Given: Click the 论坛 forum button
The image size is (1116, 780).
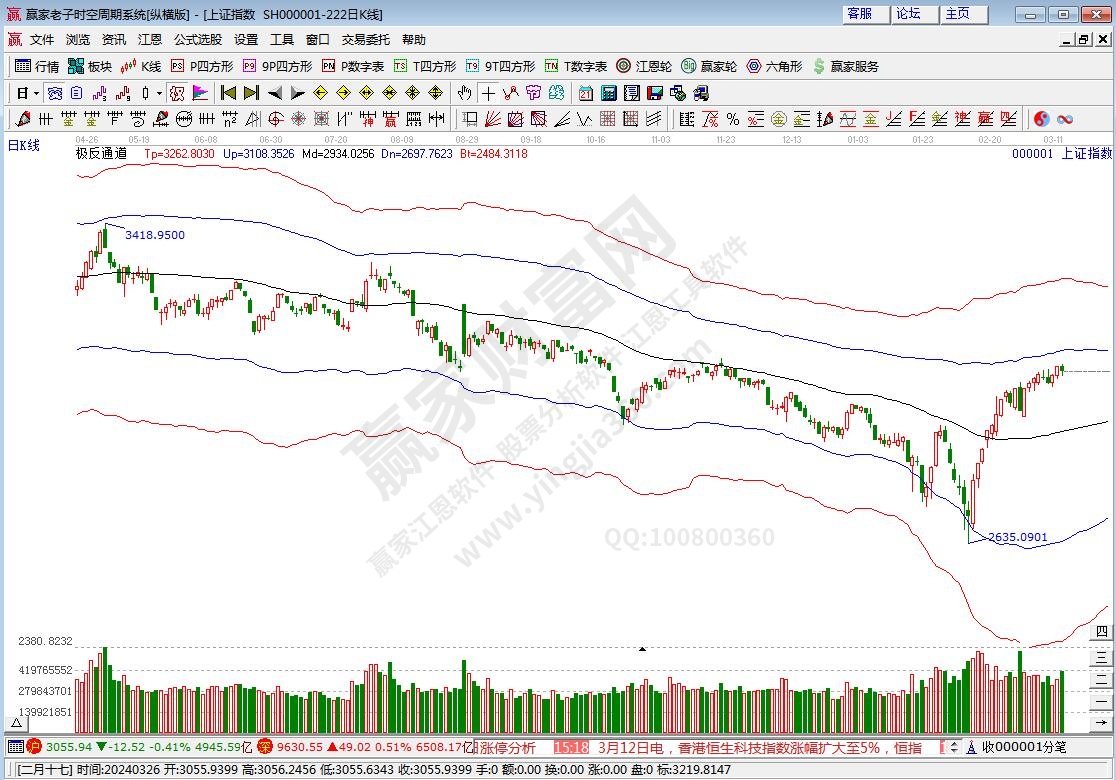Looking at the screenshot, I should click(x=908, y=14).
